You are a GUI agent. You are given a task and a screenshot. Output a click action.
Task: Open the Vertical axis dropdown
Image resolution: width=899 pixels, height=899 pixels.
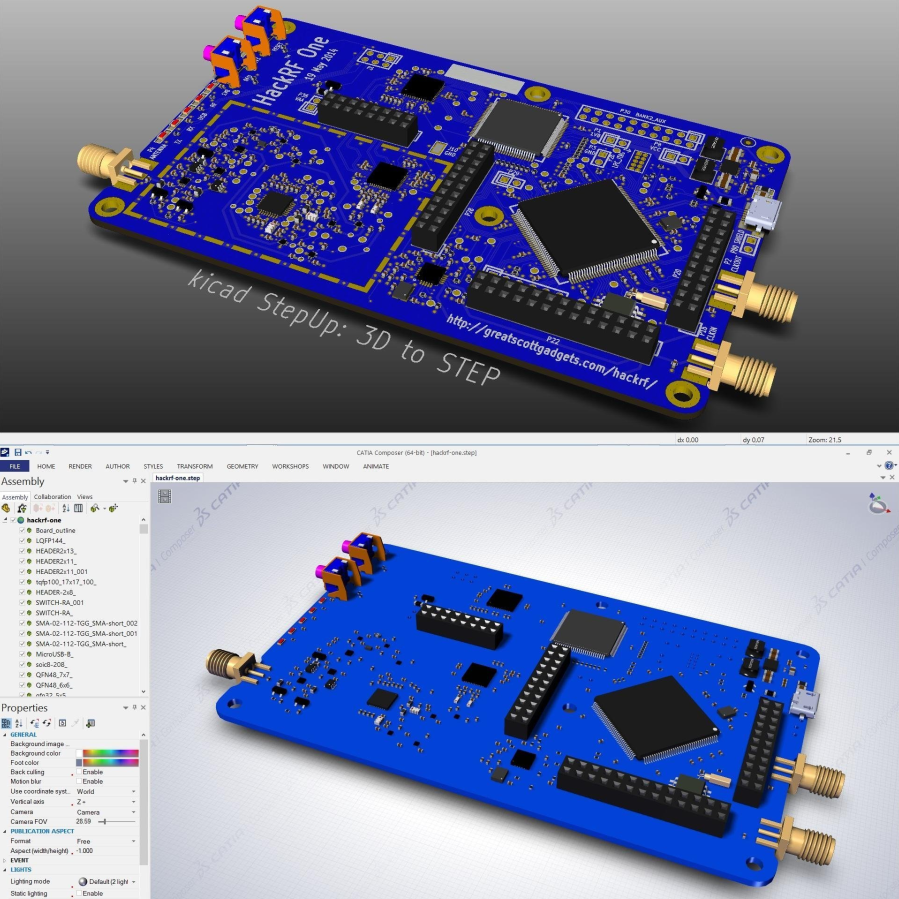(133, 801)
